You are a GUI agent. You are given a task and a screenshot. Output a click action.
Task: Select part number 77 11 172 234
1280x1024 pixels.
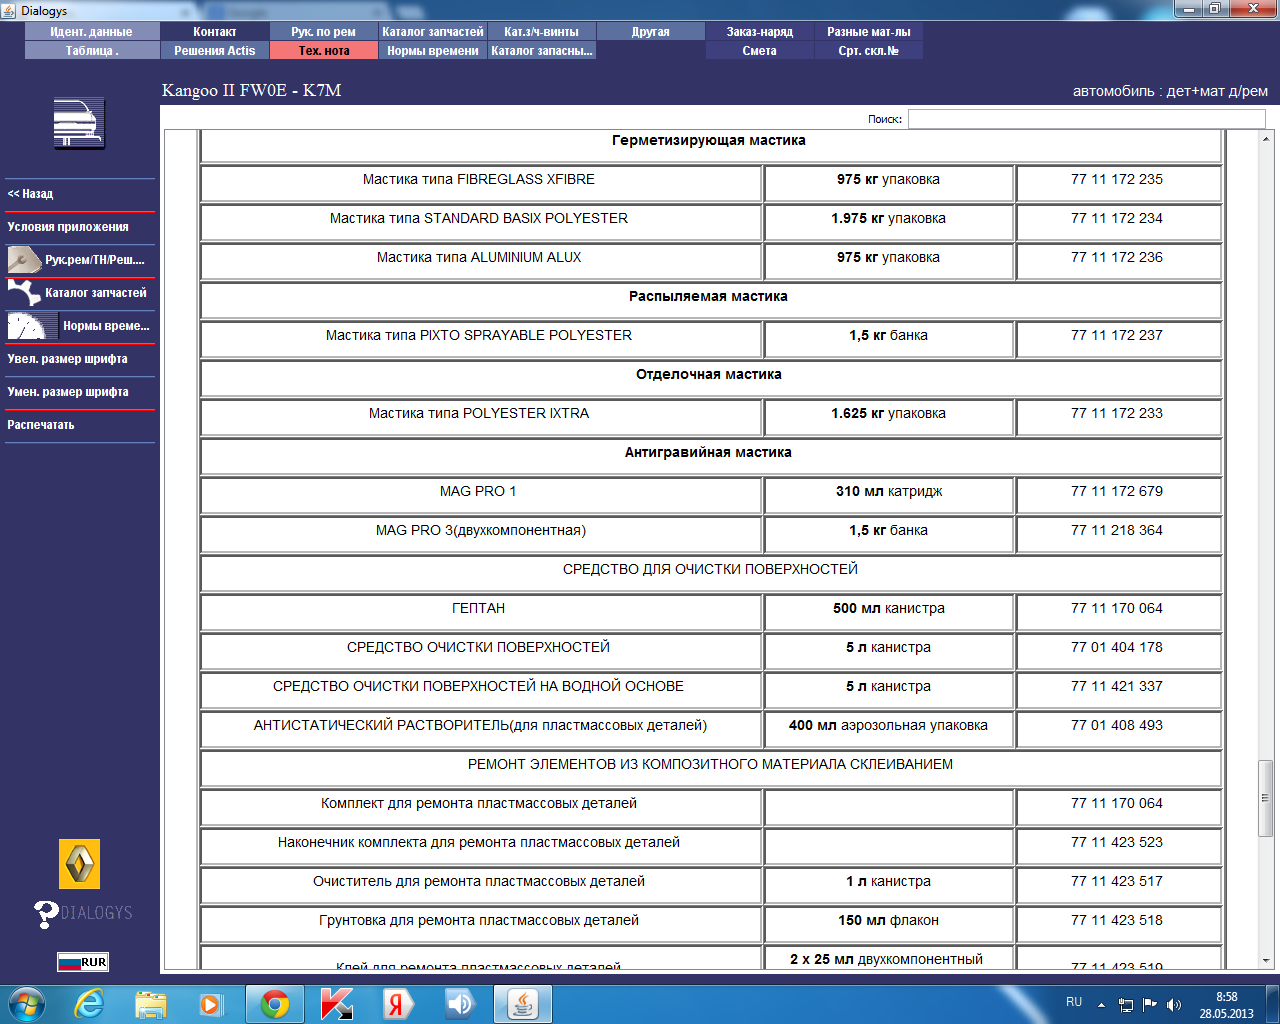1117,218
